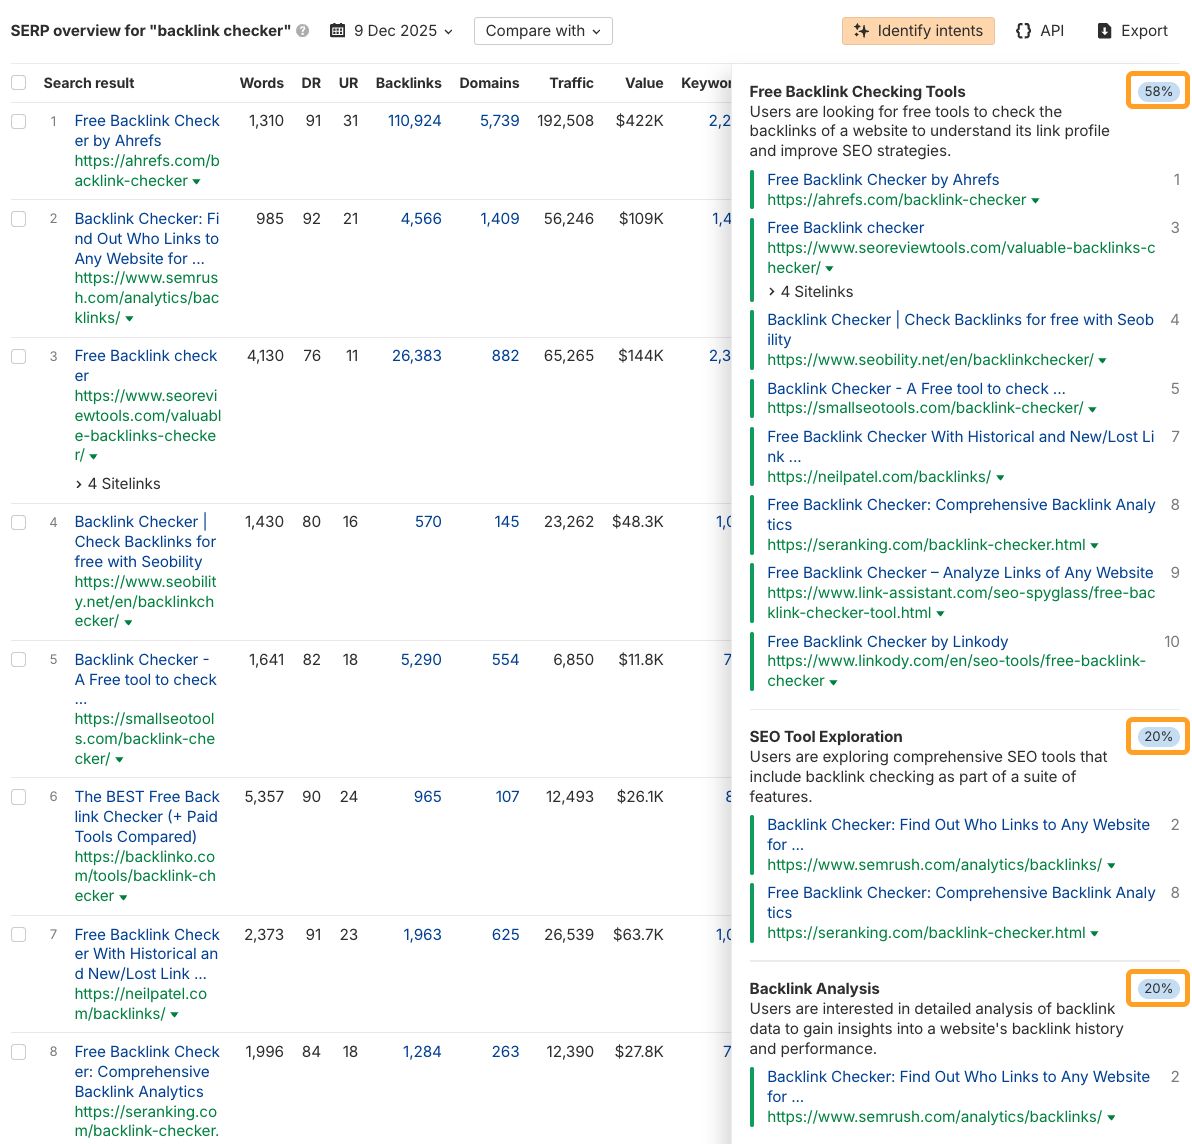1192x1144 pixels.
Task: Click the sparkle icon in Identify intents button
Action: pyautogui.click(x=860, y=31)
